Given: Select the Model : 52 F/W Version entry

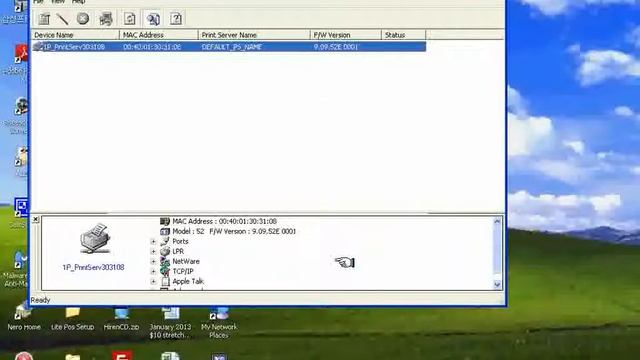Looking at the screenshot, I should (x=234, y=231).
